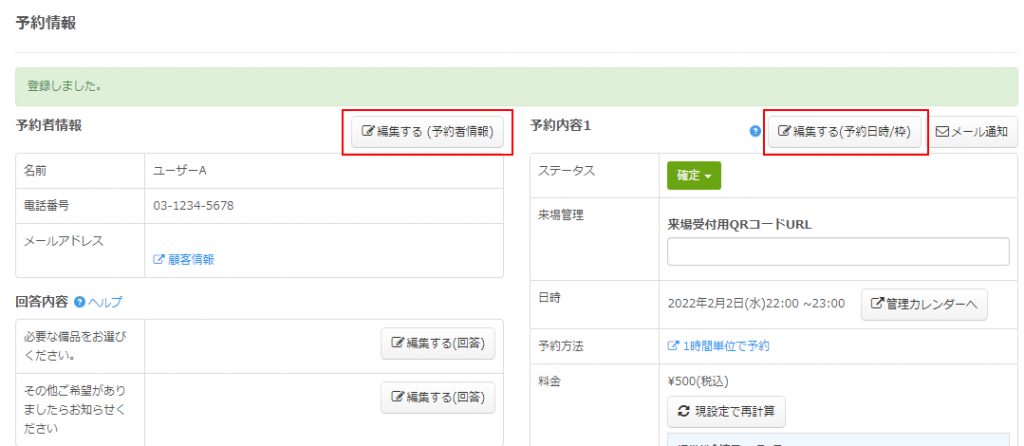This screenshot has height=446, width=1024.
Task: Click the name value ユーザーA
Action: point(180,171)
